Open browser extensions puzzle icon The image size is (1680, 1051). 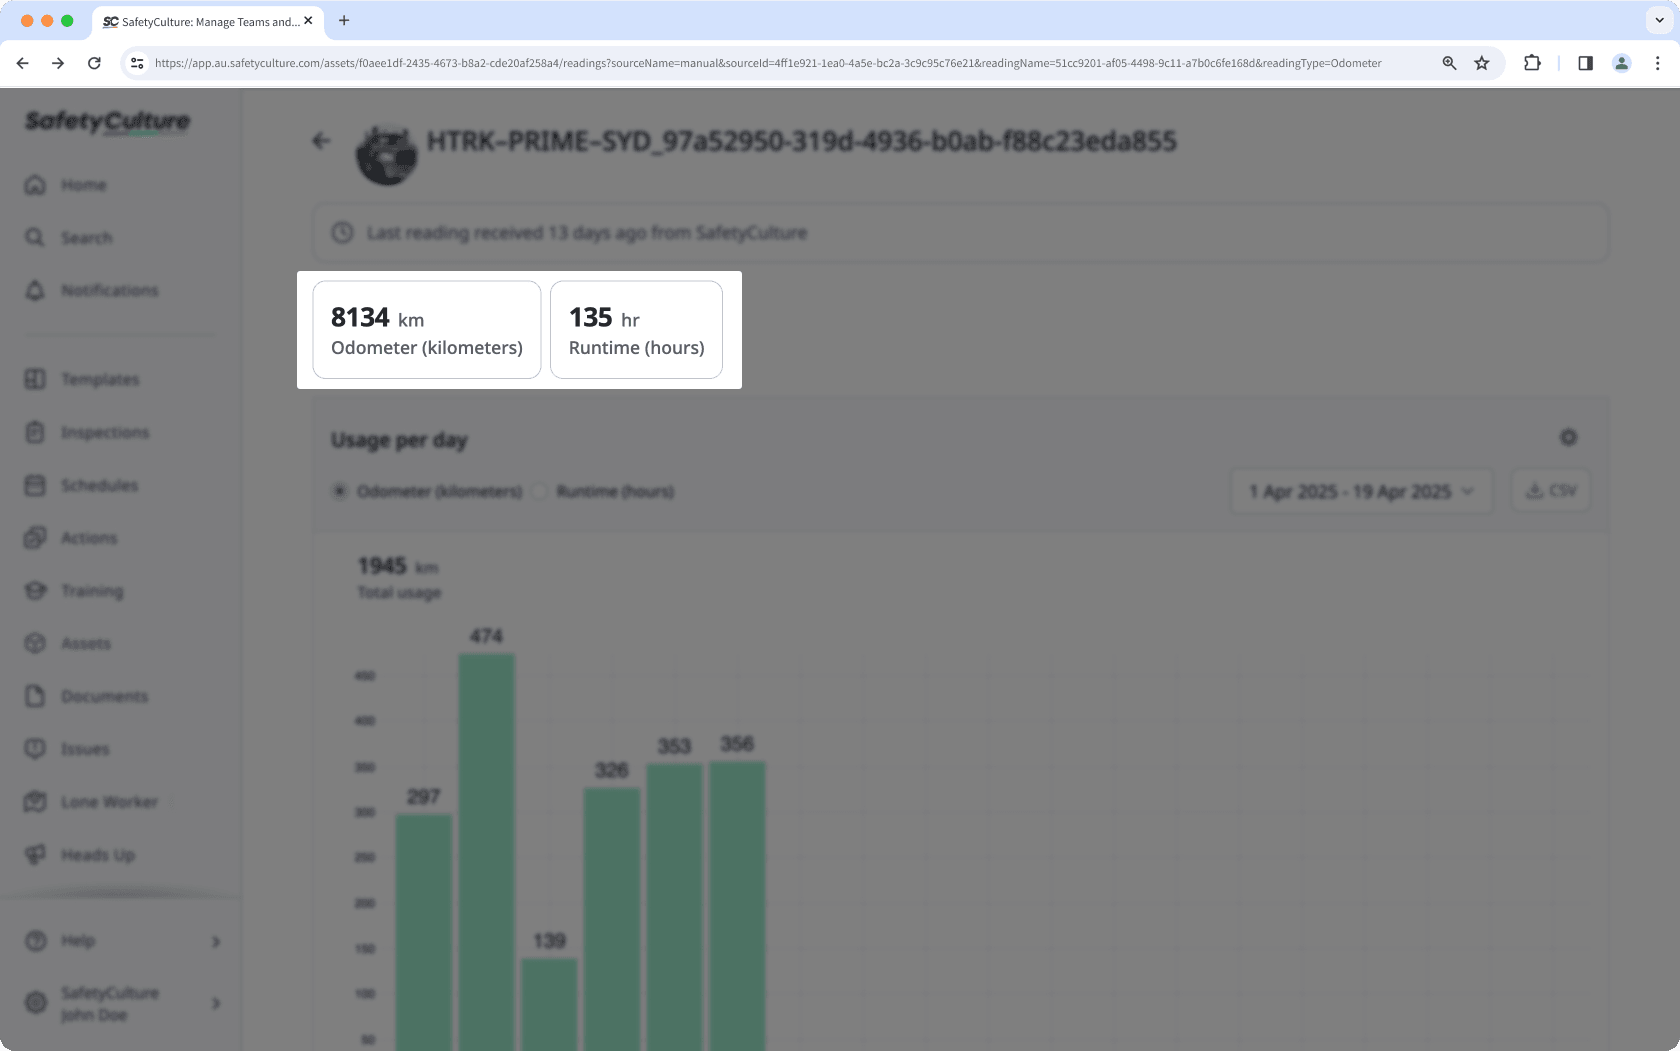coord(1532,63)
